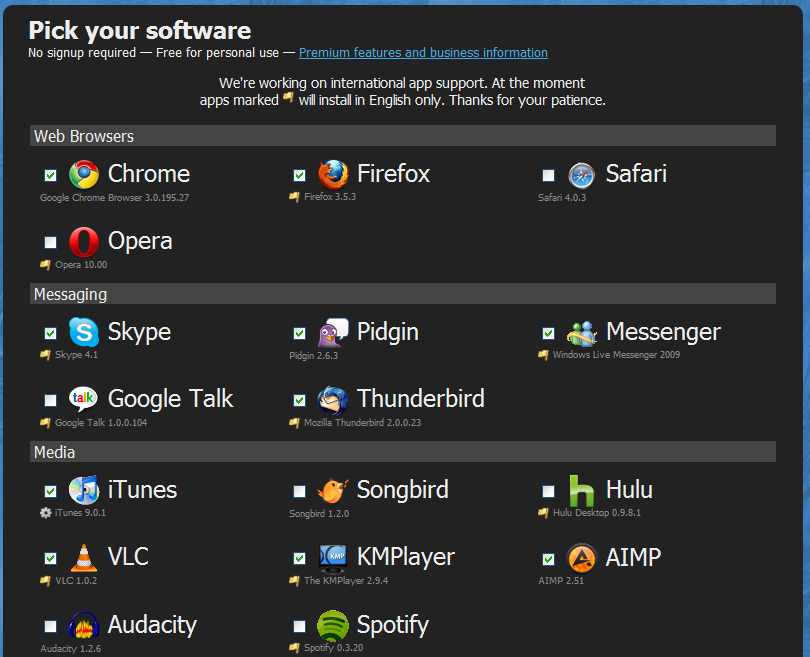
Task: Click the Google Talk label text
Action: pyautogui.click(x=170, y=399)
